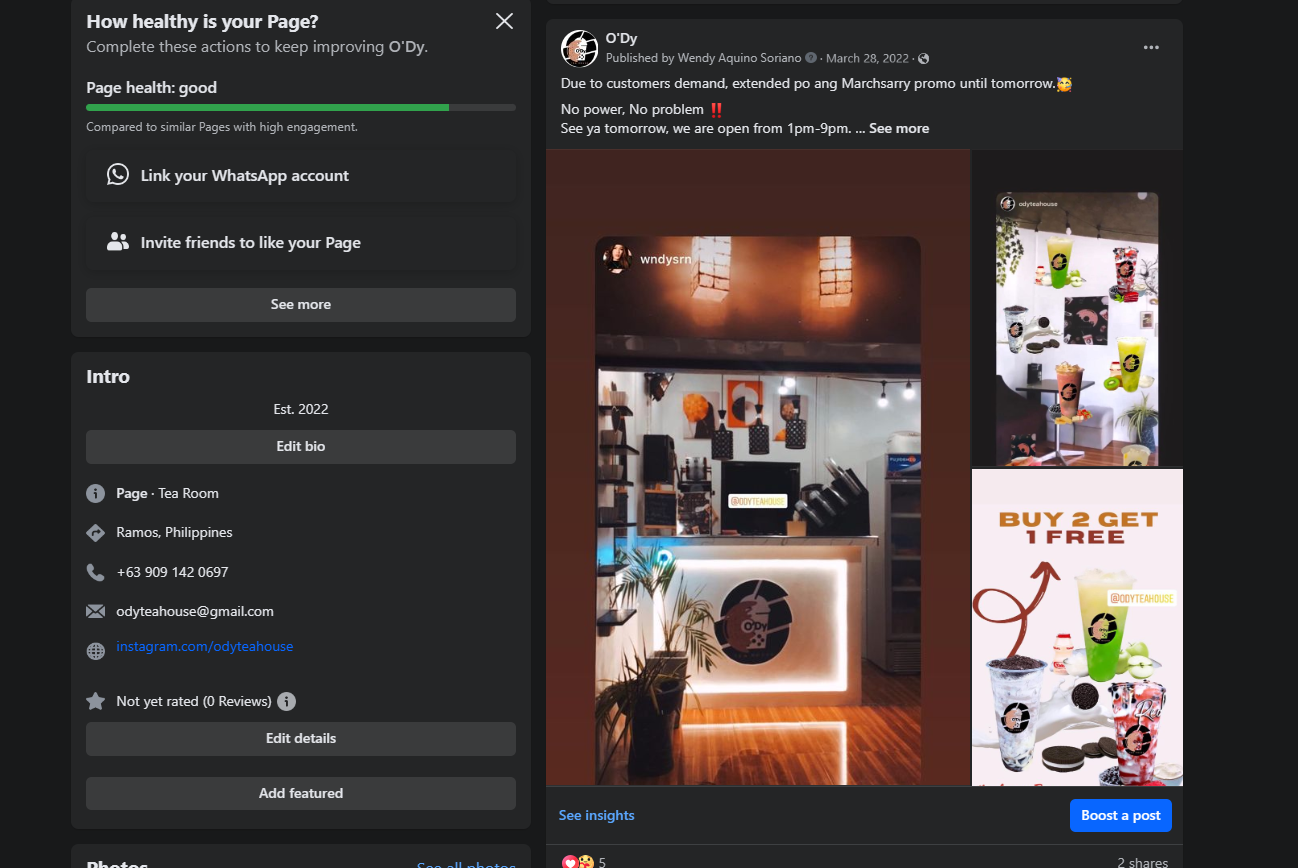Click the invite friends people icon
The width and height of the screenshot is (1298, 868).
[x=118, y=241]
